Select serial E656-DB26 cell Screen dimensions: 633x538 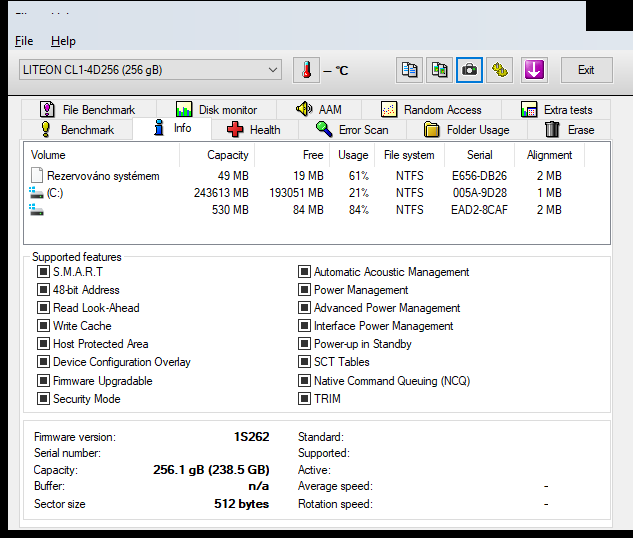(x=479, y=176)
